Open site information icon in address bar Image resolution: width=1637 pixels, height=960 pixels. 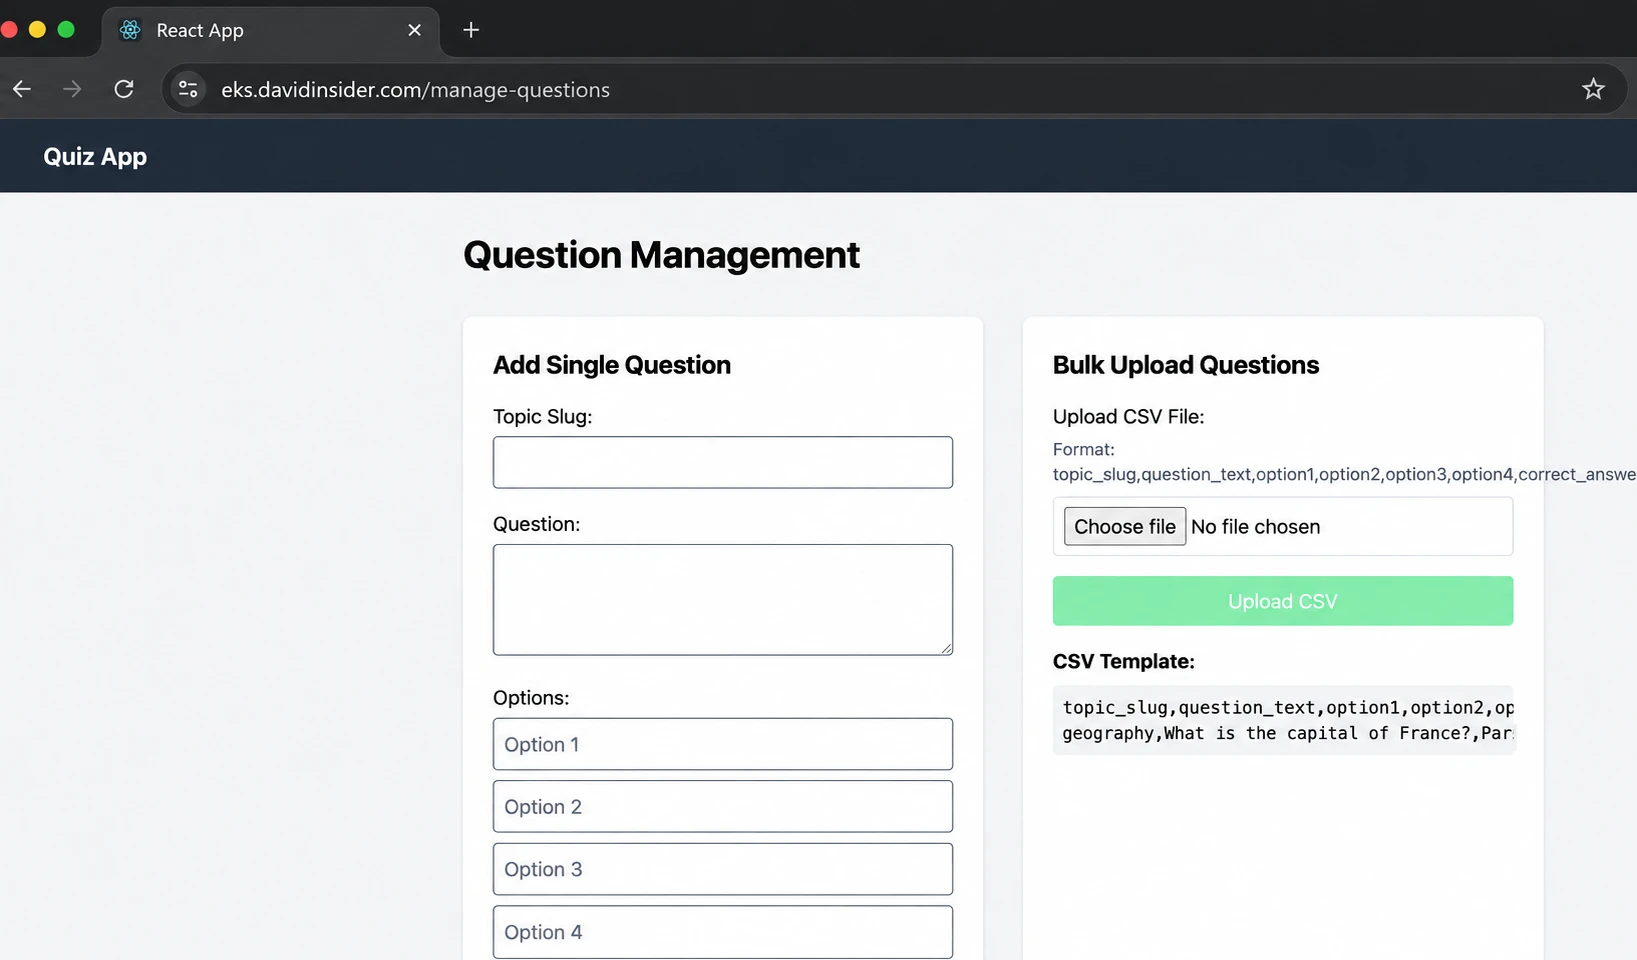[188, 89]
